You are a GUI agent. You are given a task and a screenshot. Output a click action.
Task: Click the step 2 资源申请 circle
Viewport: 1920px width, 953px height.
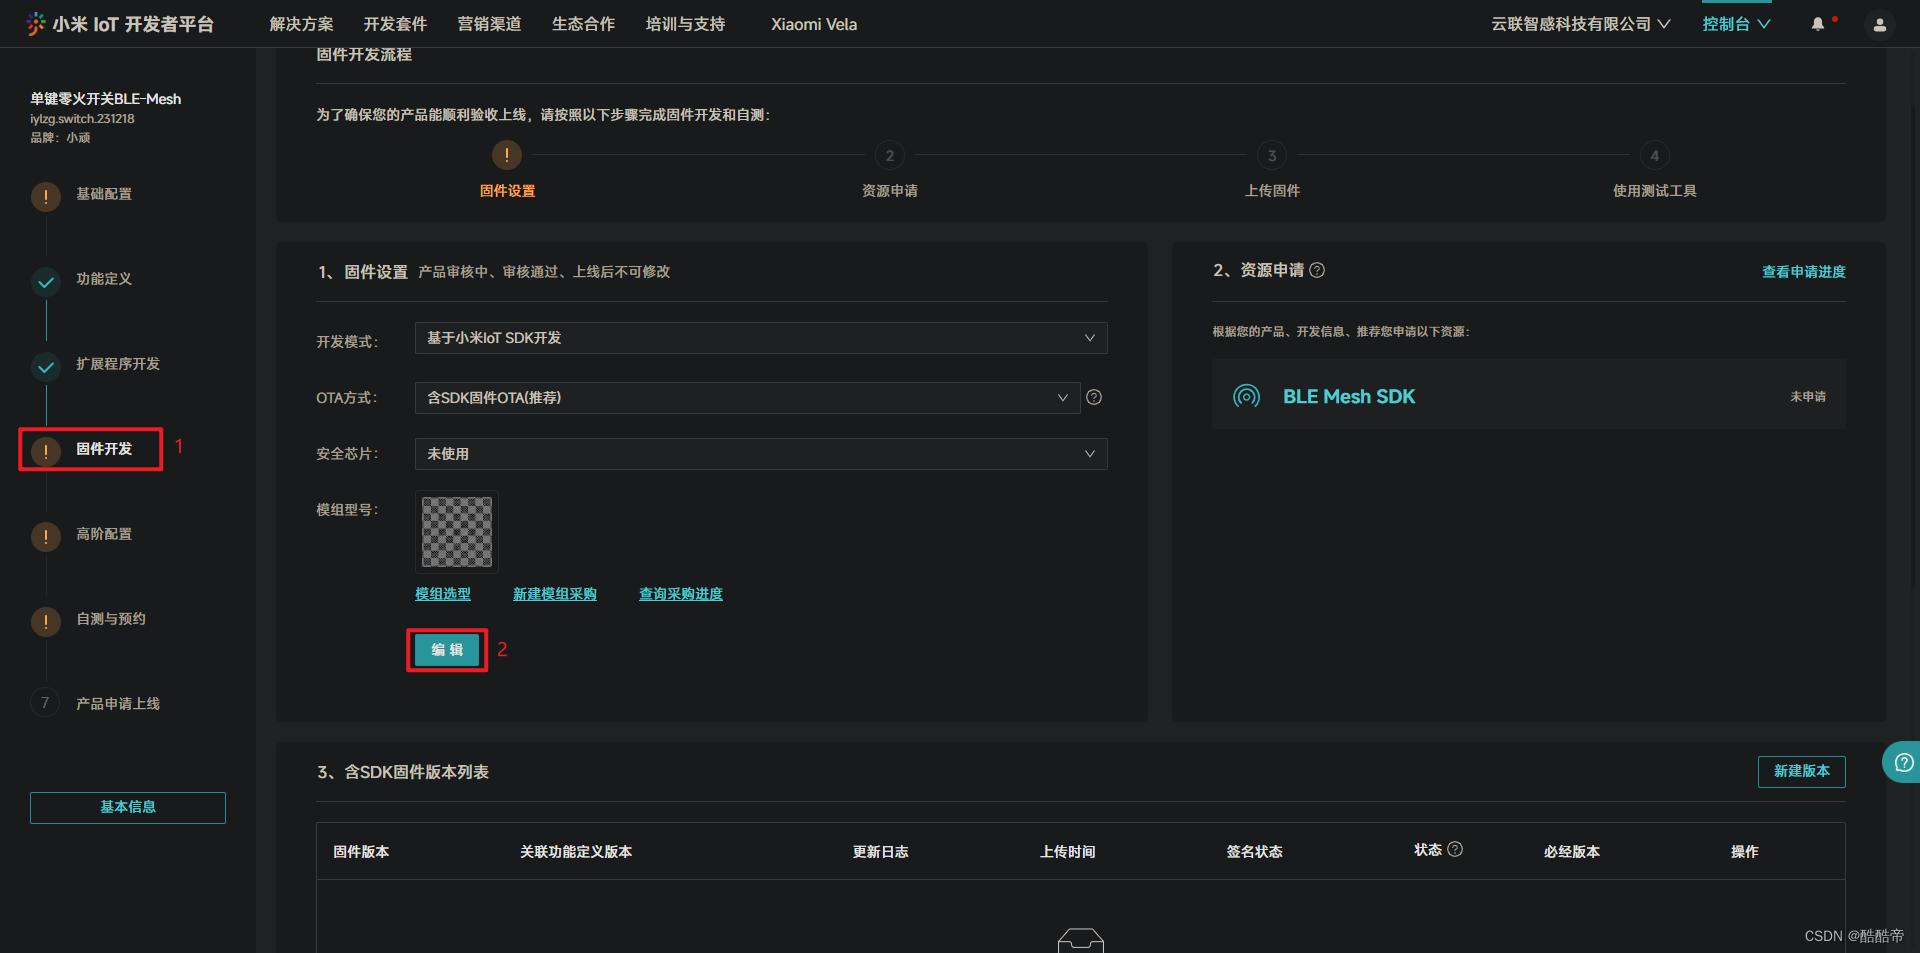coord(890,156)
